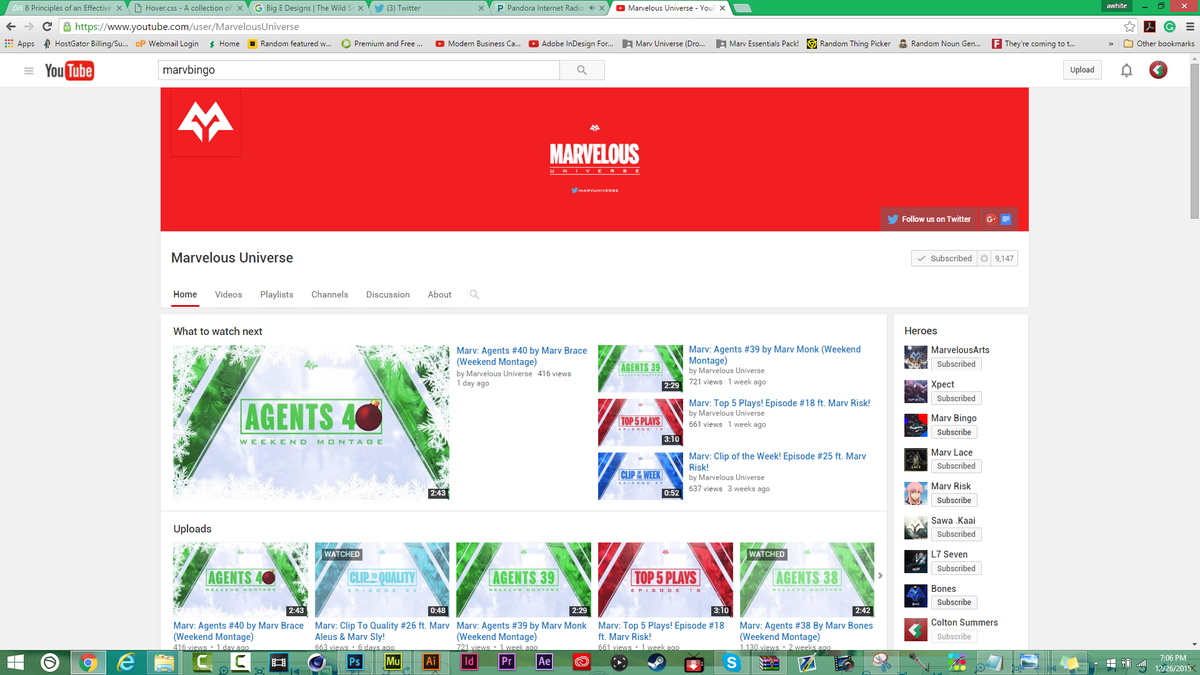1200x675 pixels.
Task: Open Chrome's menu button
Action: 1188,27
